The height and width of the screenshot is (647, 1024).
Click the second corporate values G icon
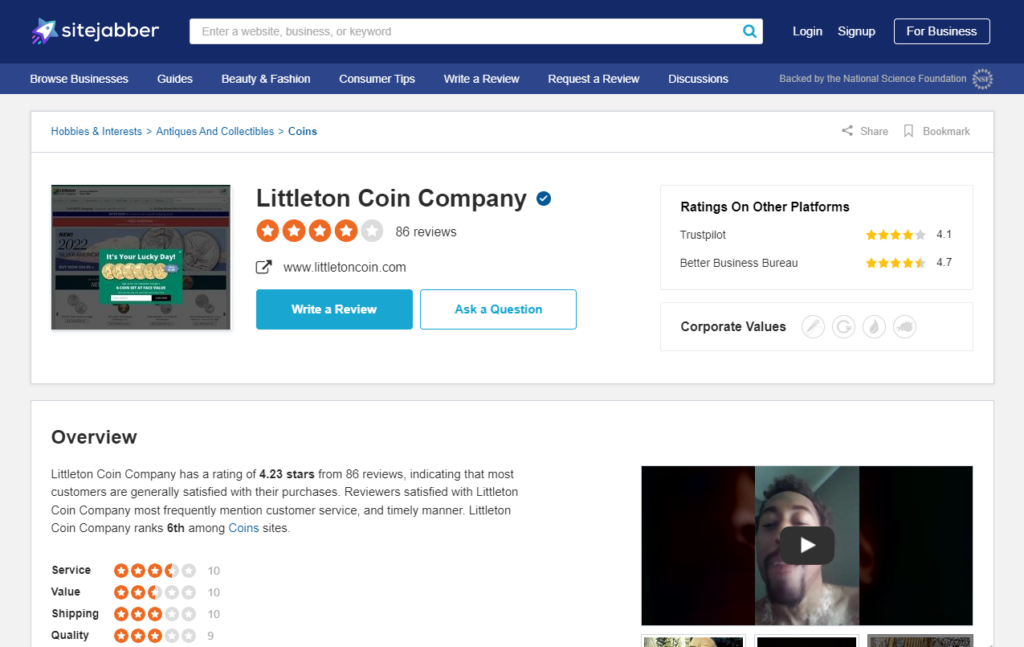click(844, 326)
